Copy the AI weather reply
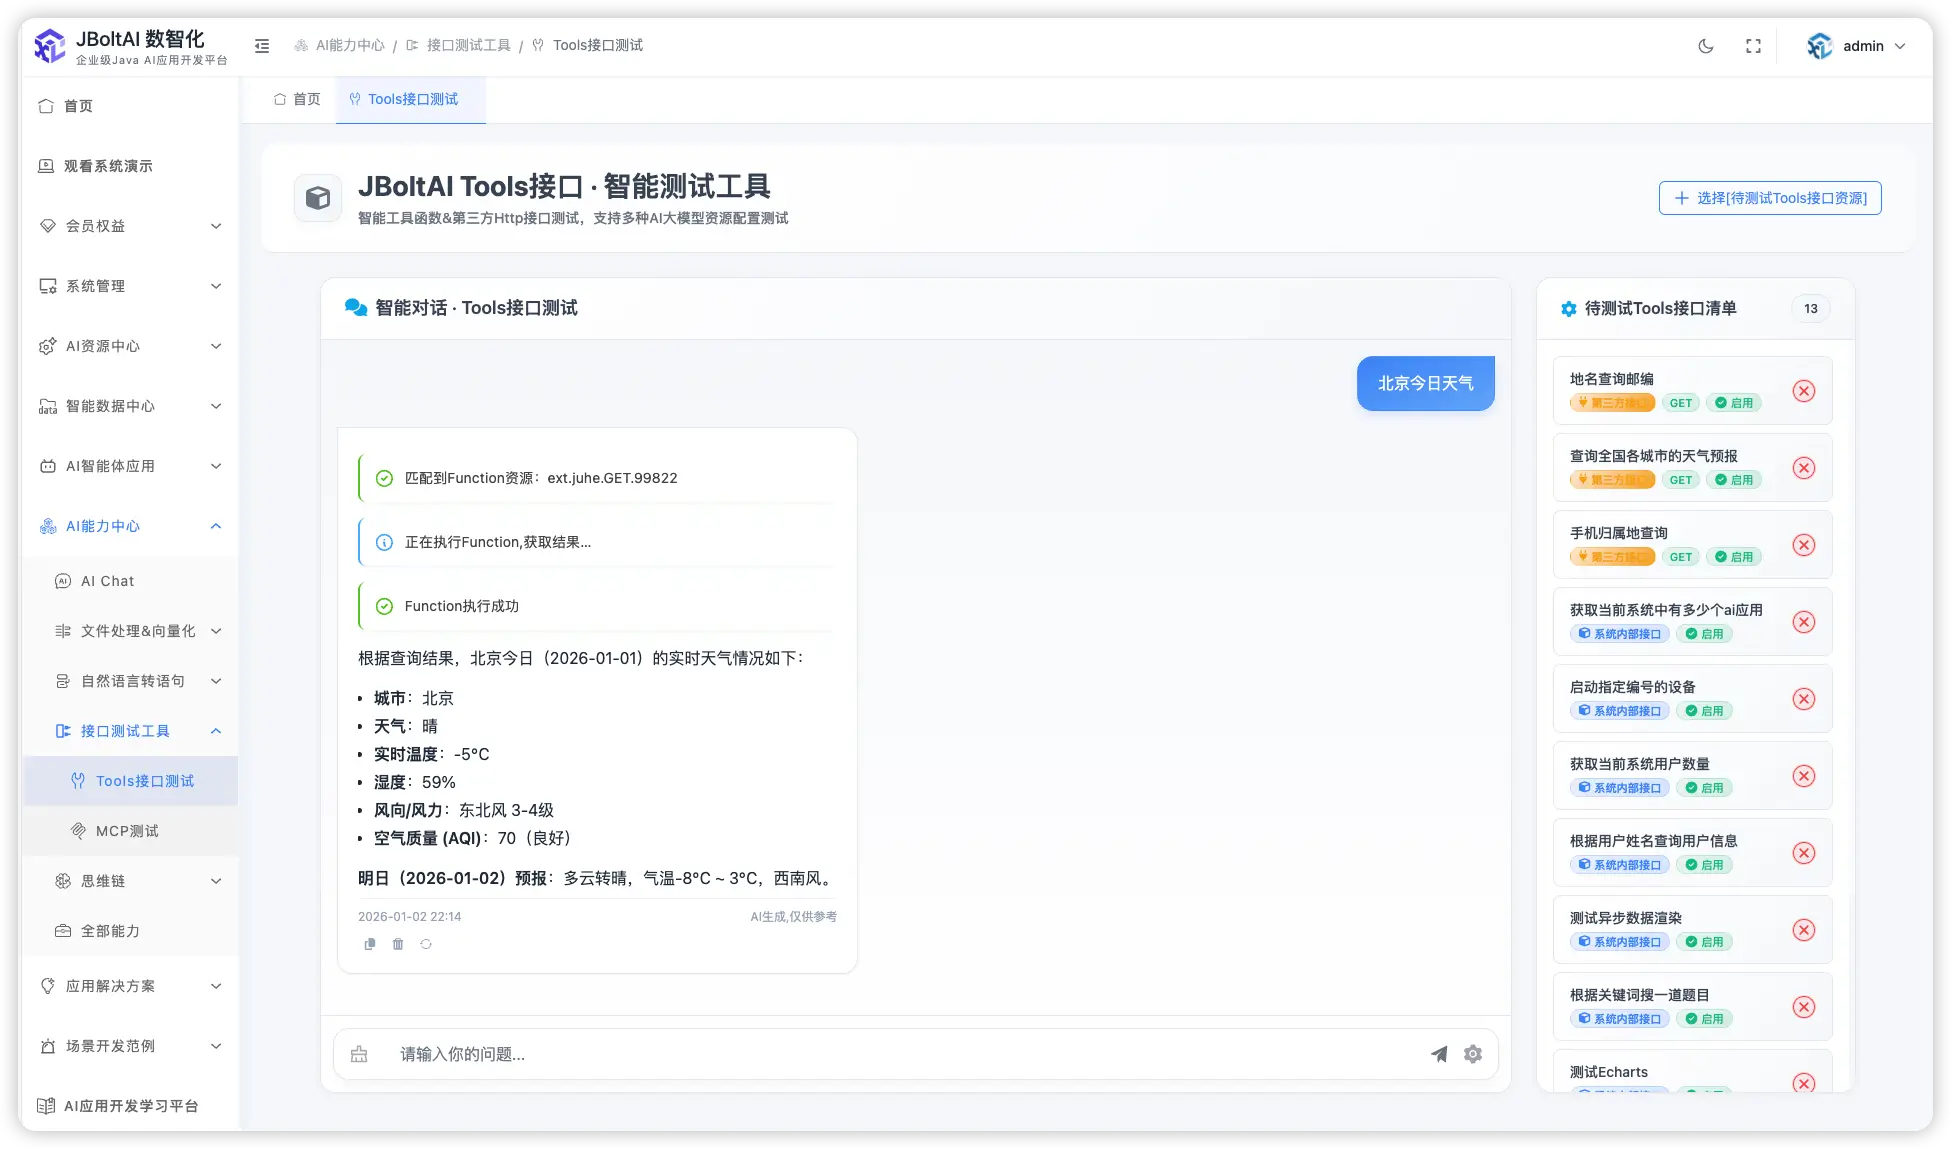The width and height of the screenshot is (1951, 1149). click(x=370, y=944)
